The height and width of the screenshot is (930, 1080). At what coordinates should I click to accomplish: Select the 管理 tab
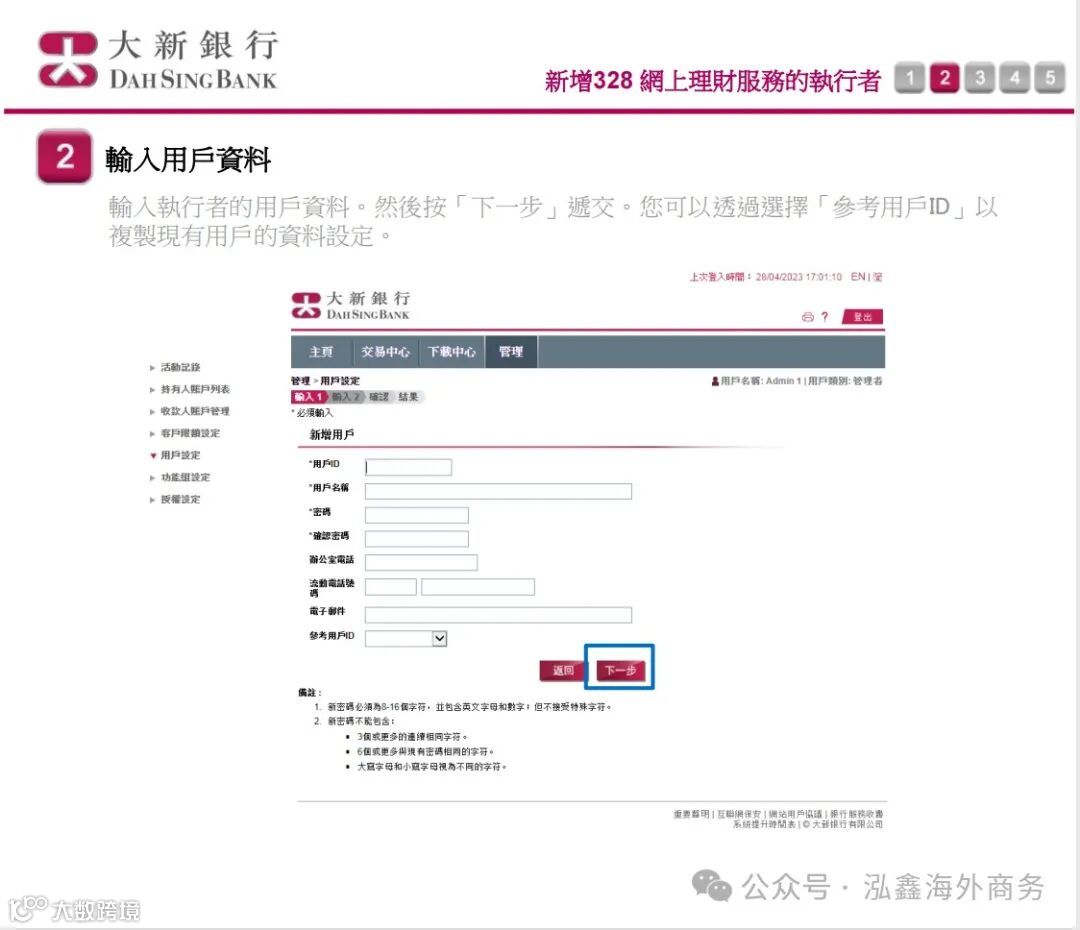(x=511, y=352)
